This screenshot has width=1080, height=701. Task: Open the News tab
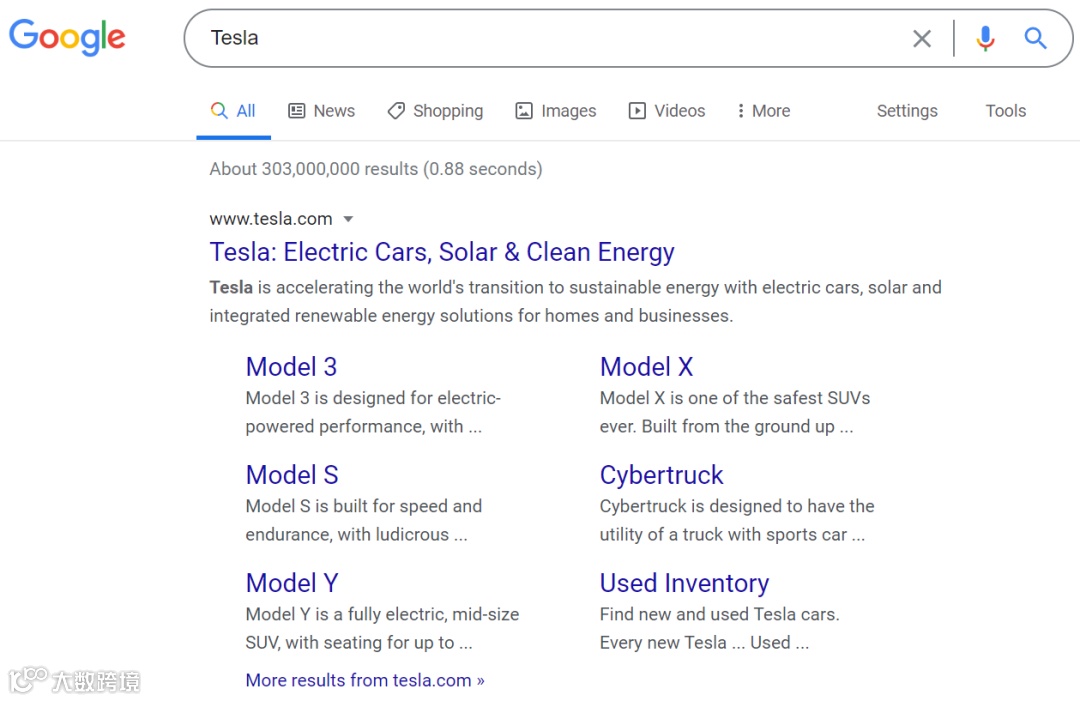click(x=321, y=111)
